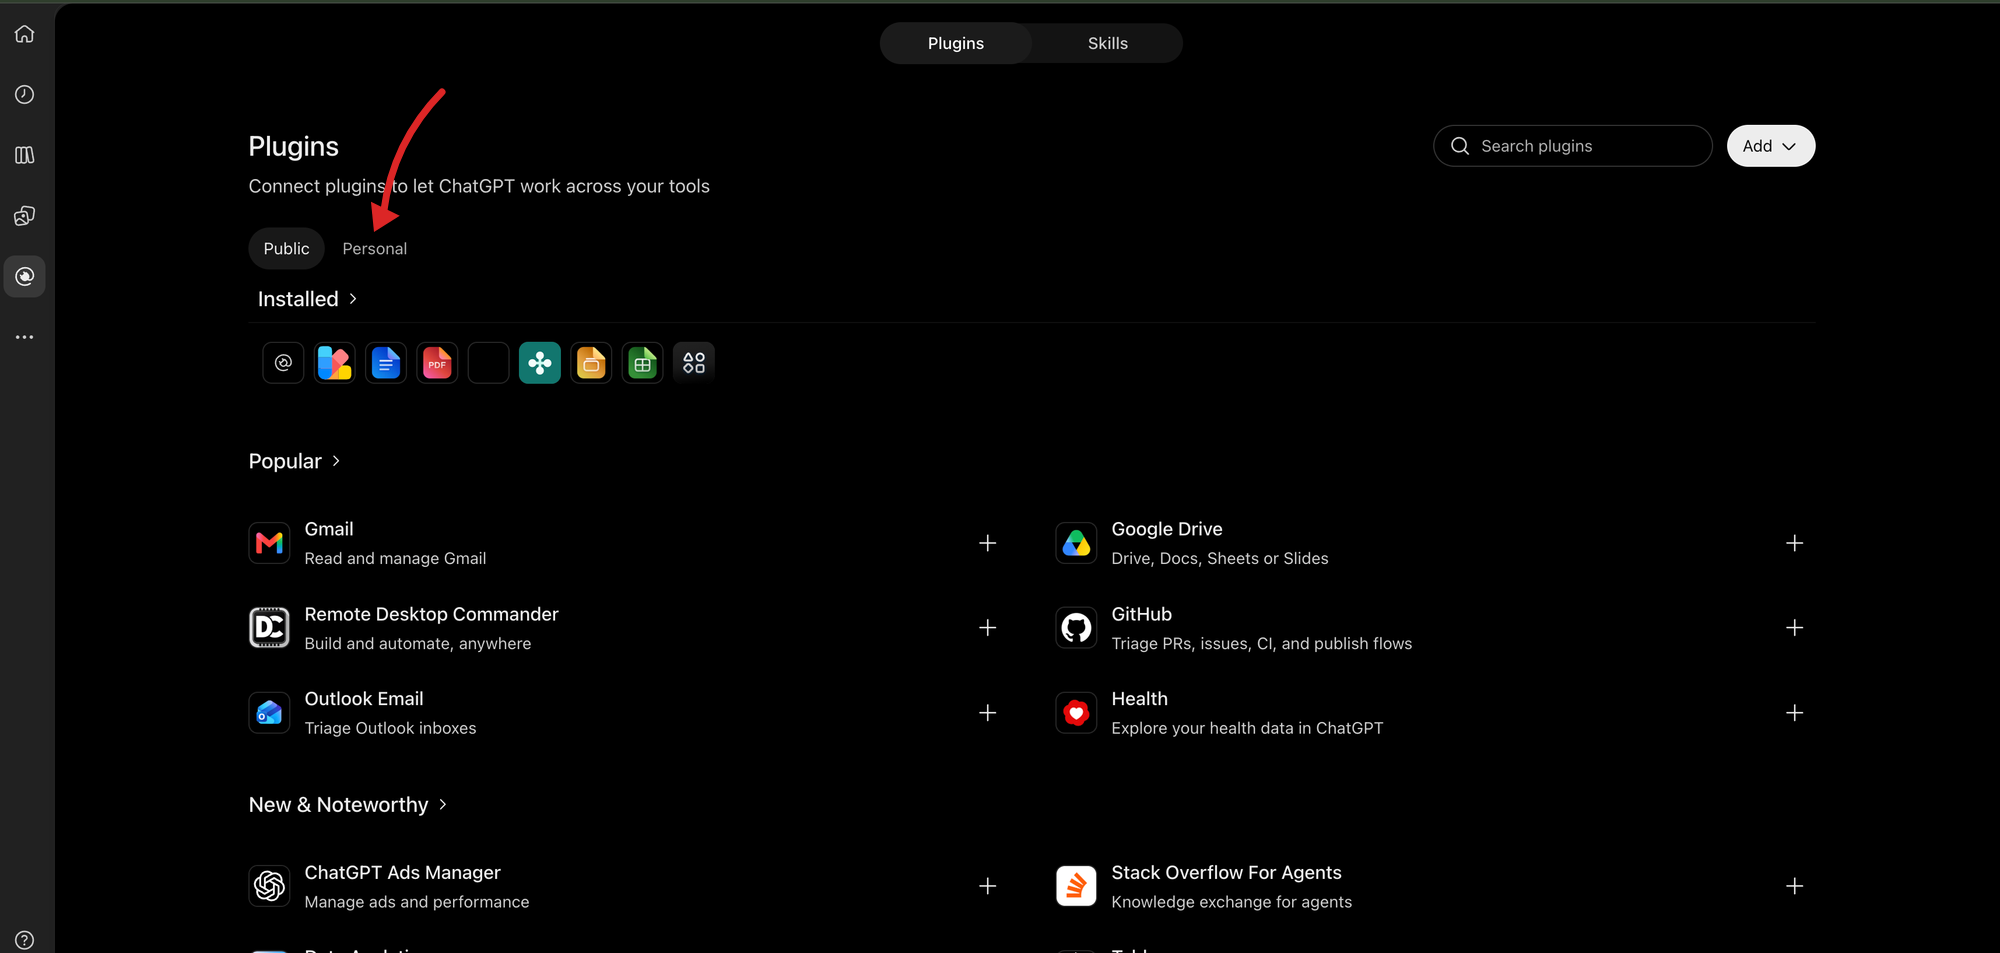Open the three-dot more menu in sidebar

click(x=25, y=337)
